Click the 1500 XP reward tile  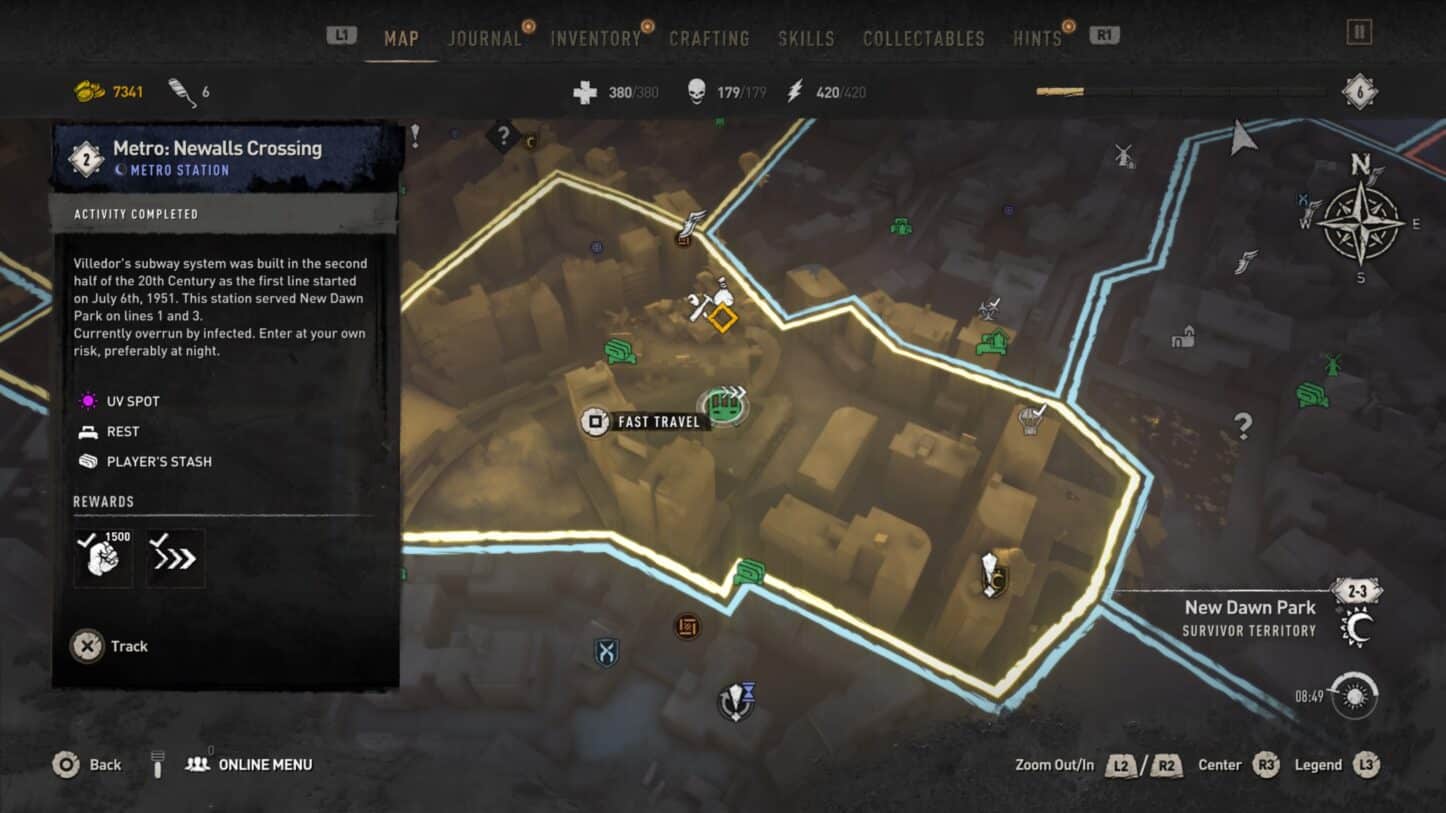point(103,558)
